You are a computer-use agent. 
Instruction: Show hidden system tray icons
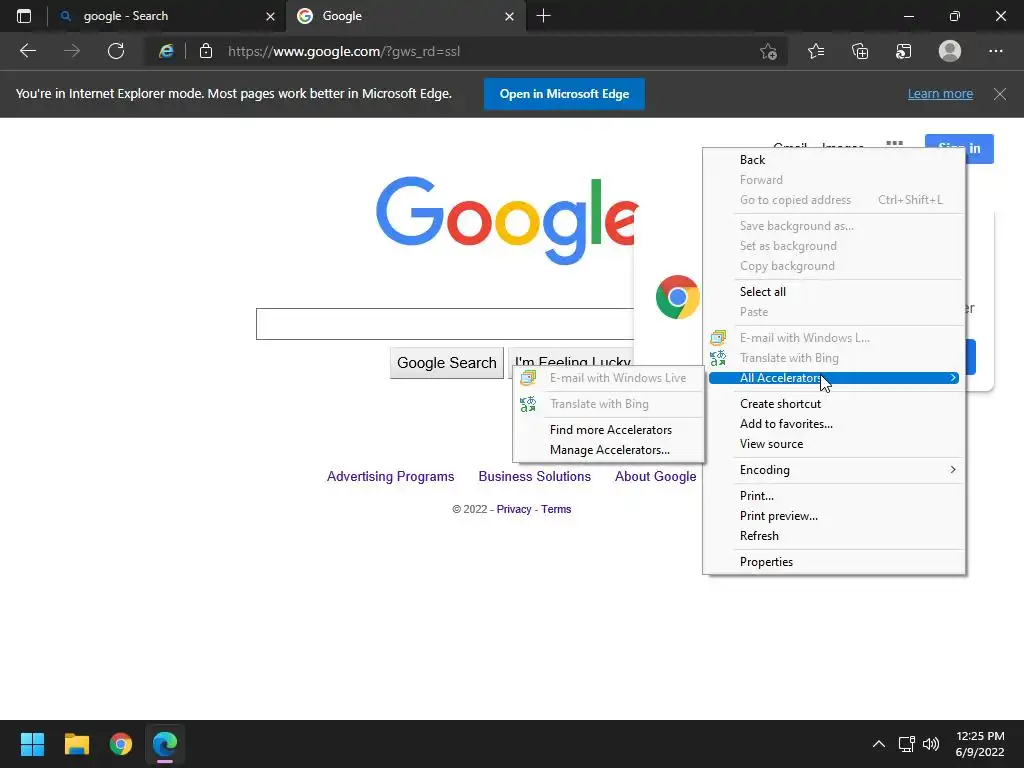879,744
